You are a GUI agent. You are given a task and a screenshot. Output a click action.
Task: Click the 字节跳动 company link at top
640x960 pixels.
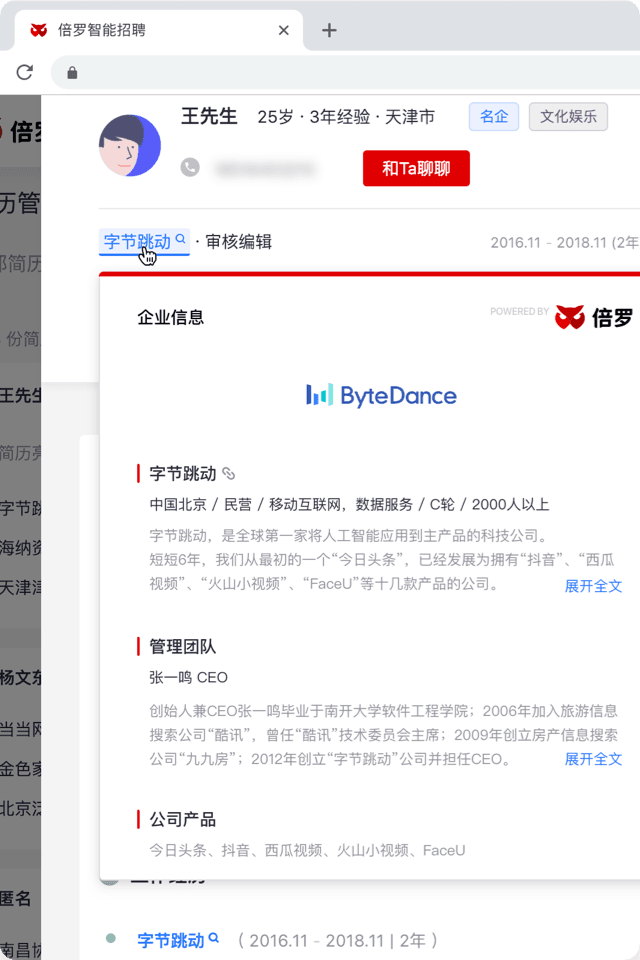[x=137, y=242]
